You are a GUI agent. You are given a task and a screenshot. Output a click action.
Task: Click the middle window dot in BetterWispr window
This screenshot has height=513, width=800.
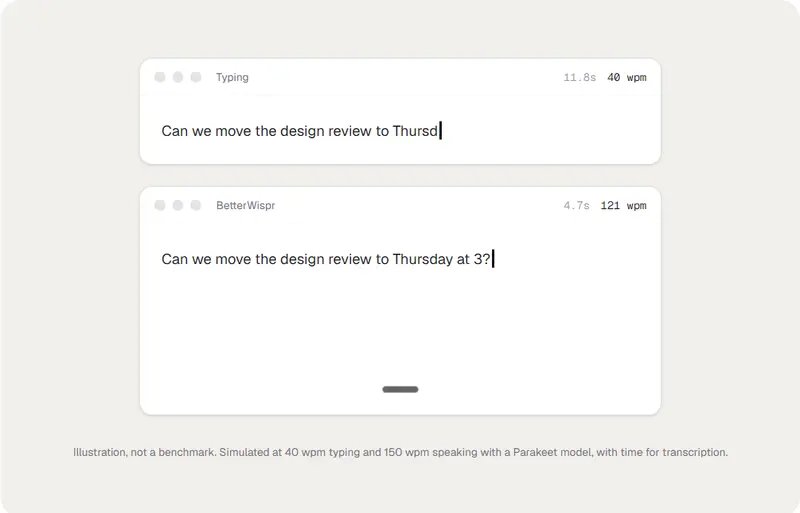coord(178,205)
